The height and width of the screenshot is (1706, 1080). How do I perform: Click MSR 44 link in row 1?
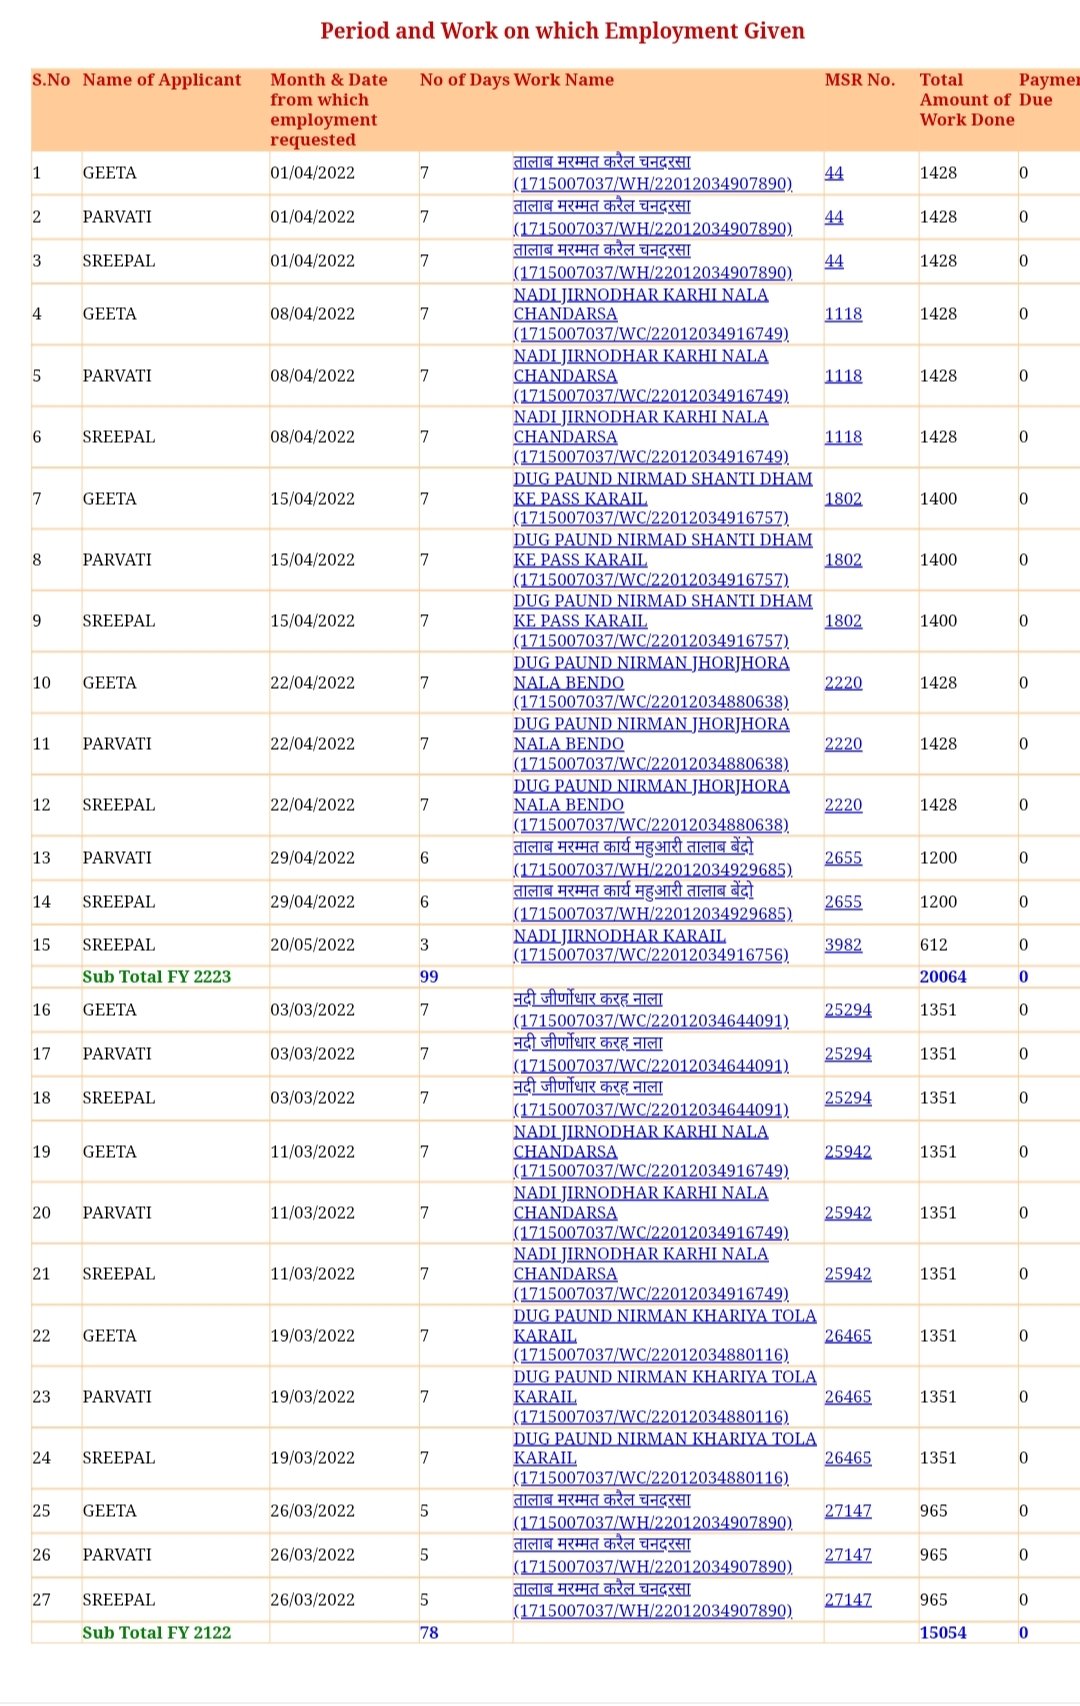834,173
